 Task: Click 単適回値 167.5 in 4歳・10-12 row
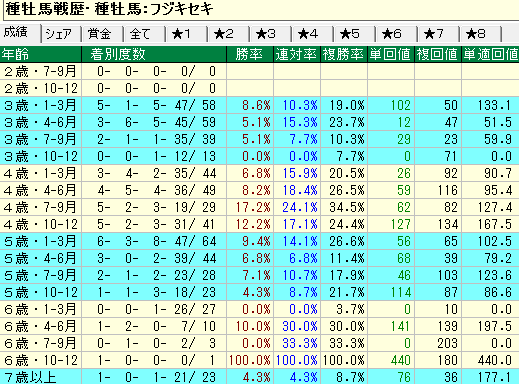(495, 224)
